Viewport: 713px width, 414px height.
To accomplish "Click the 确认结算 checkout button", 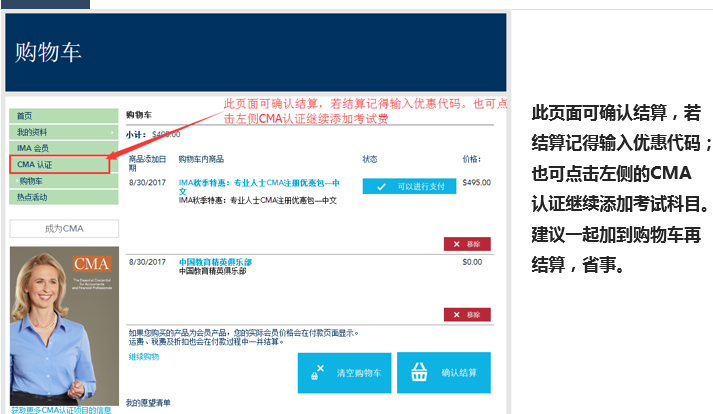I will click(x=444, y=373).
